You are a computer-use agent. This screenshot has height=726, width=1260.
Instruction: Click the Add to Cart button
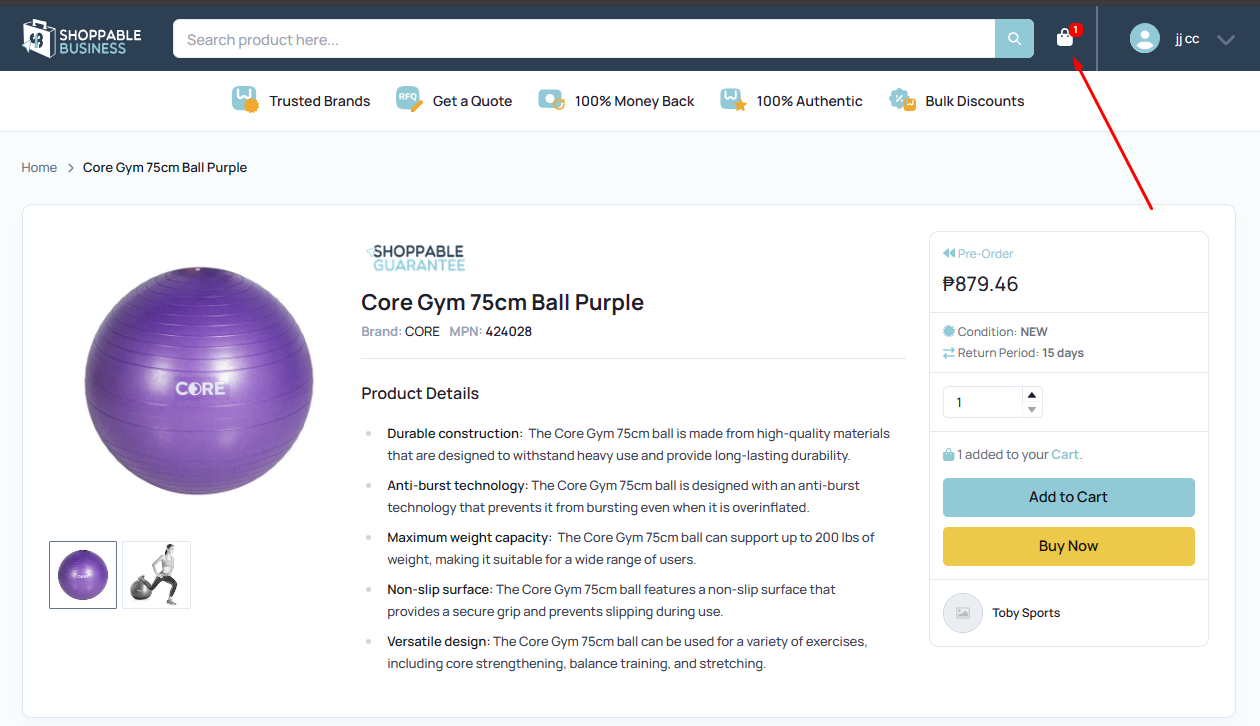click(x=1068, y=497)
